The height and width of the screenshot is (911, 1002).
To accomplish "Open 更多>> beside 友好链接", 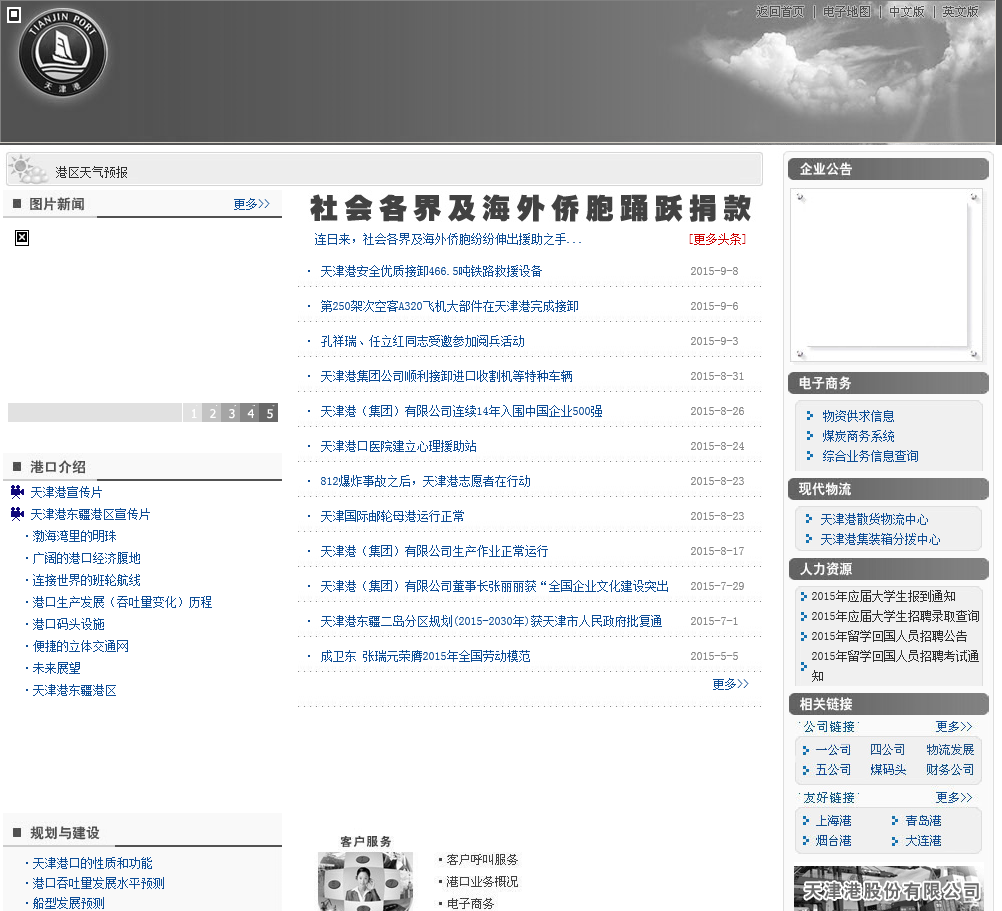I will tap(953, 797).
